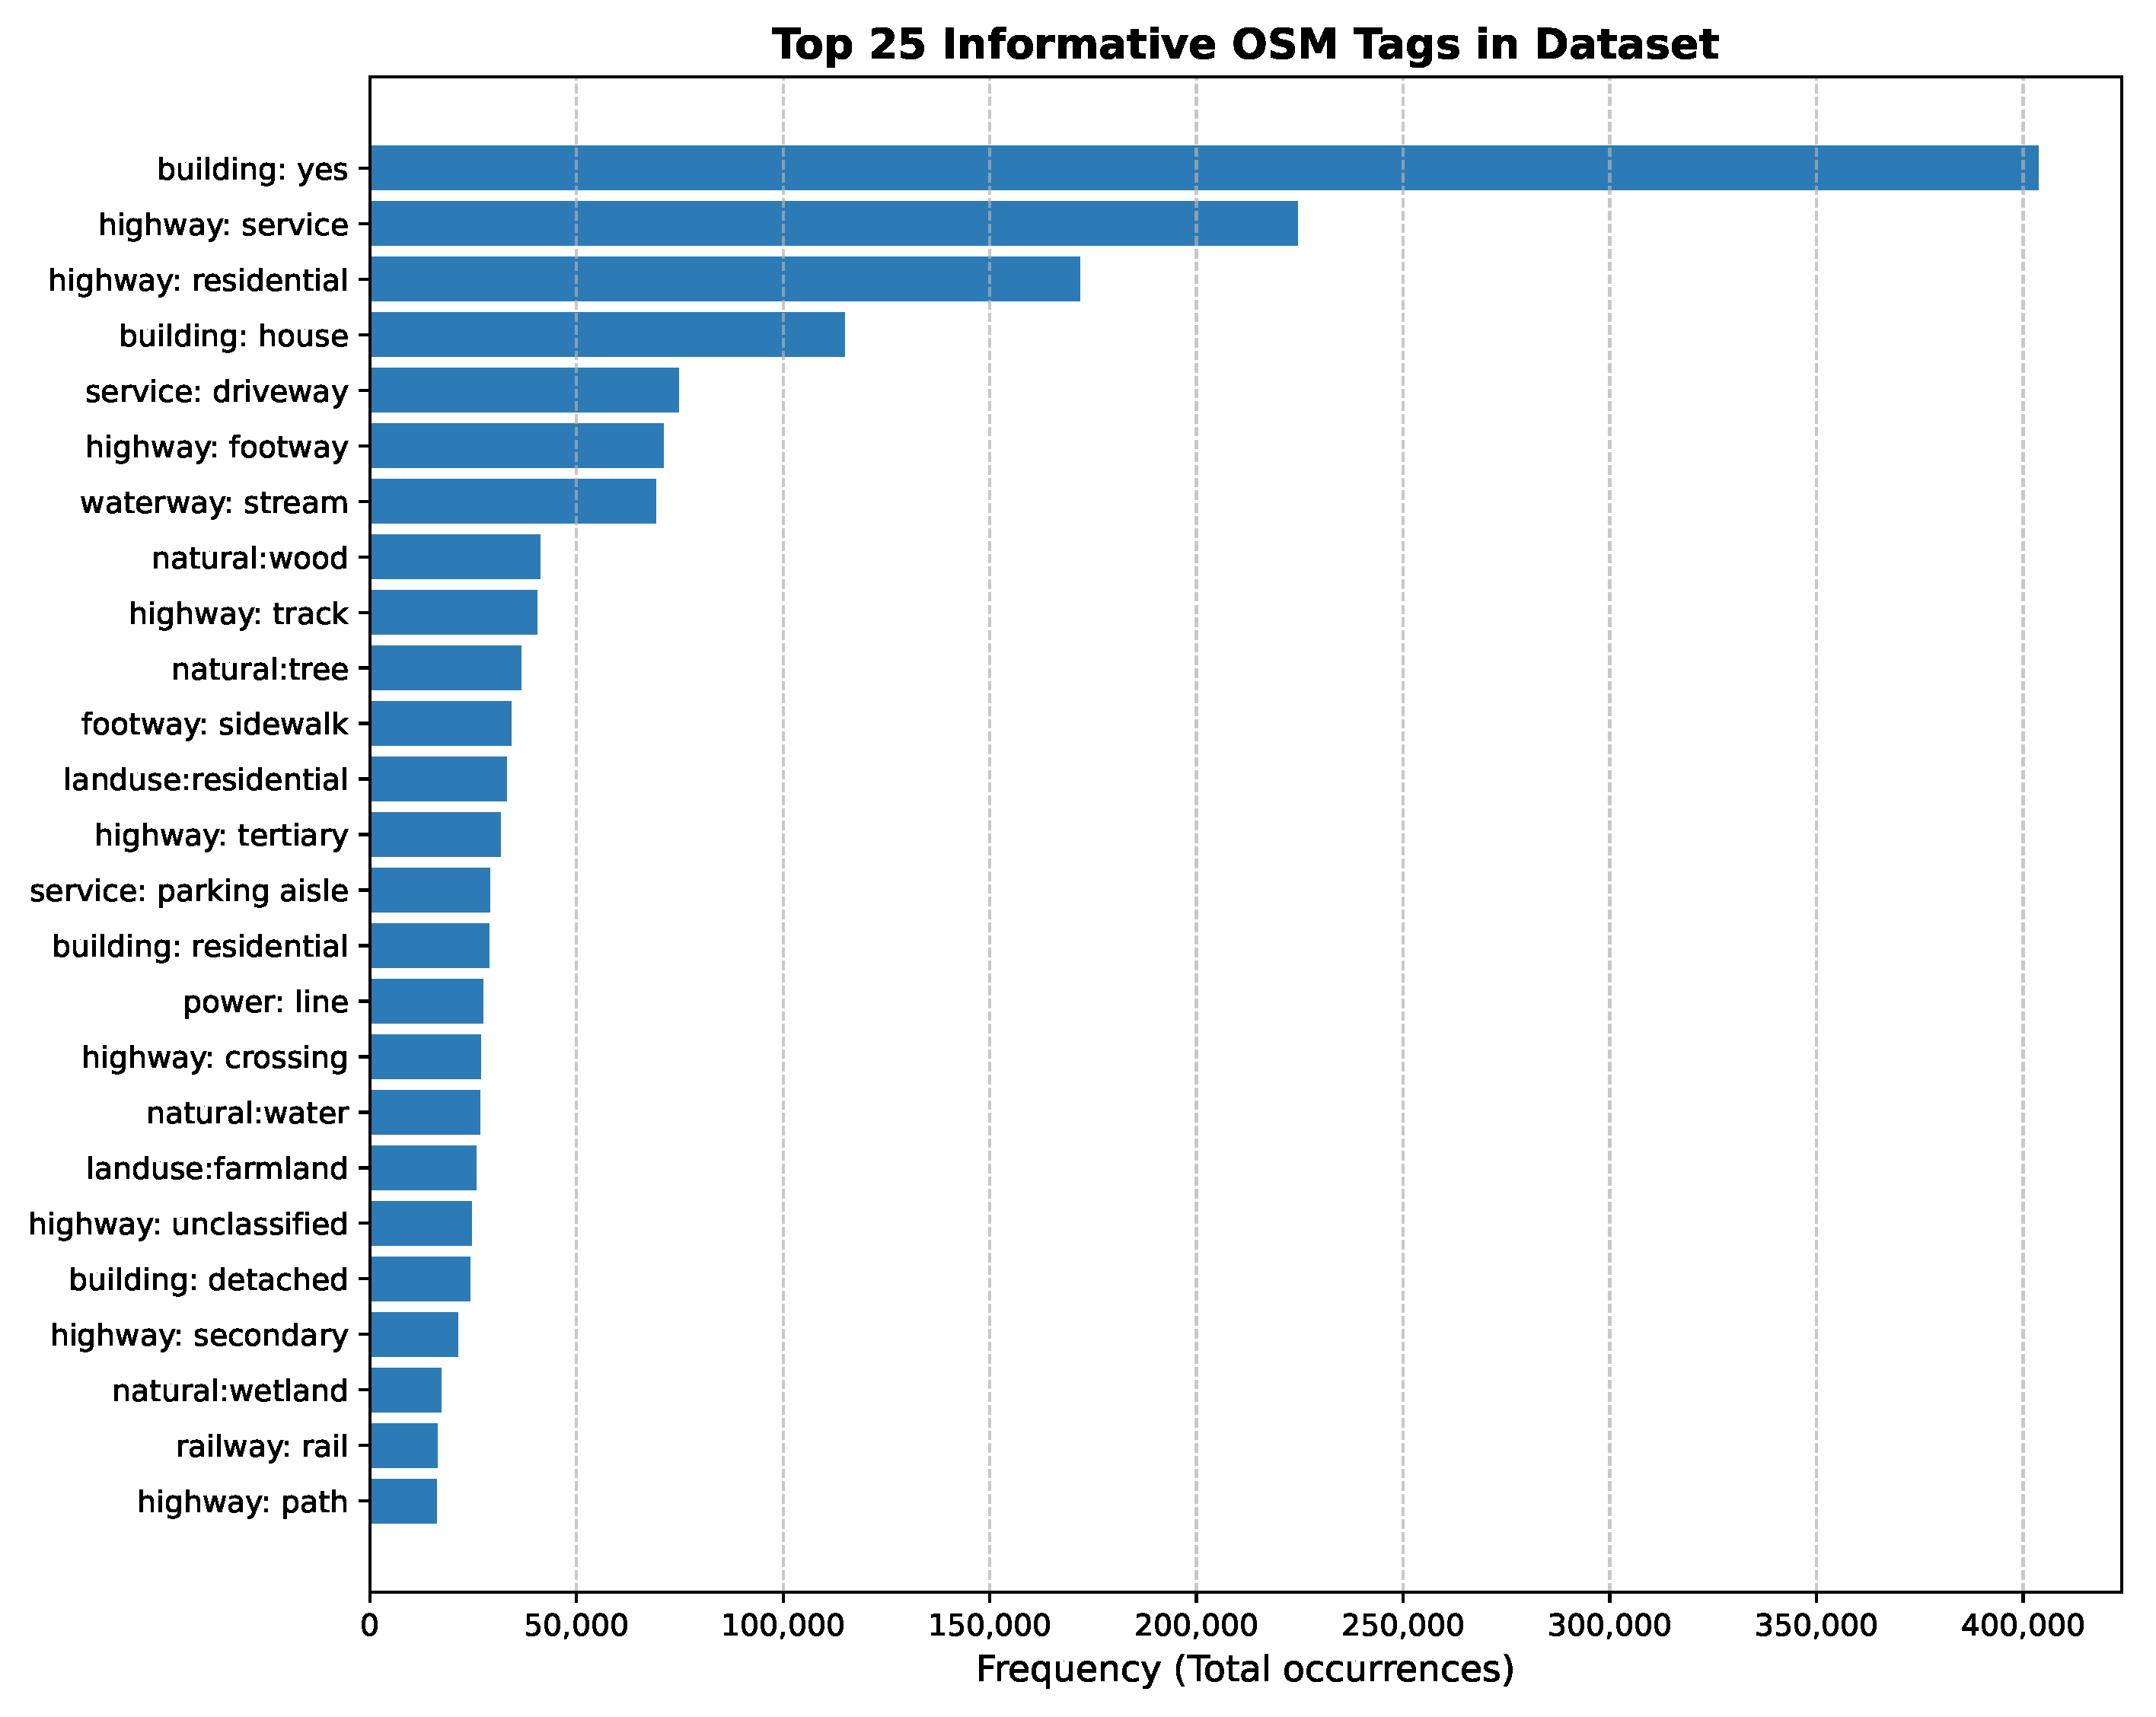This screenshot has height=1717, width=2156.
Task: Click the 'building: detached' label
Action: click(209, 1279)
